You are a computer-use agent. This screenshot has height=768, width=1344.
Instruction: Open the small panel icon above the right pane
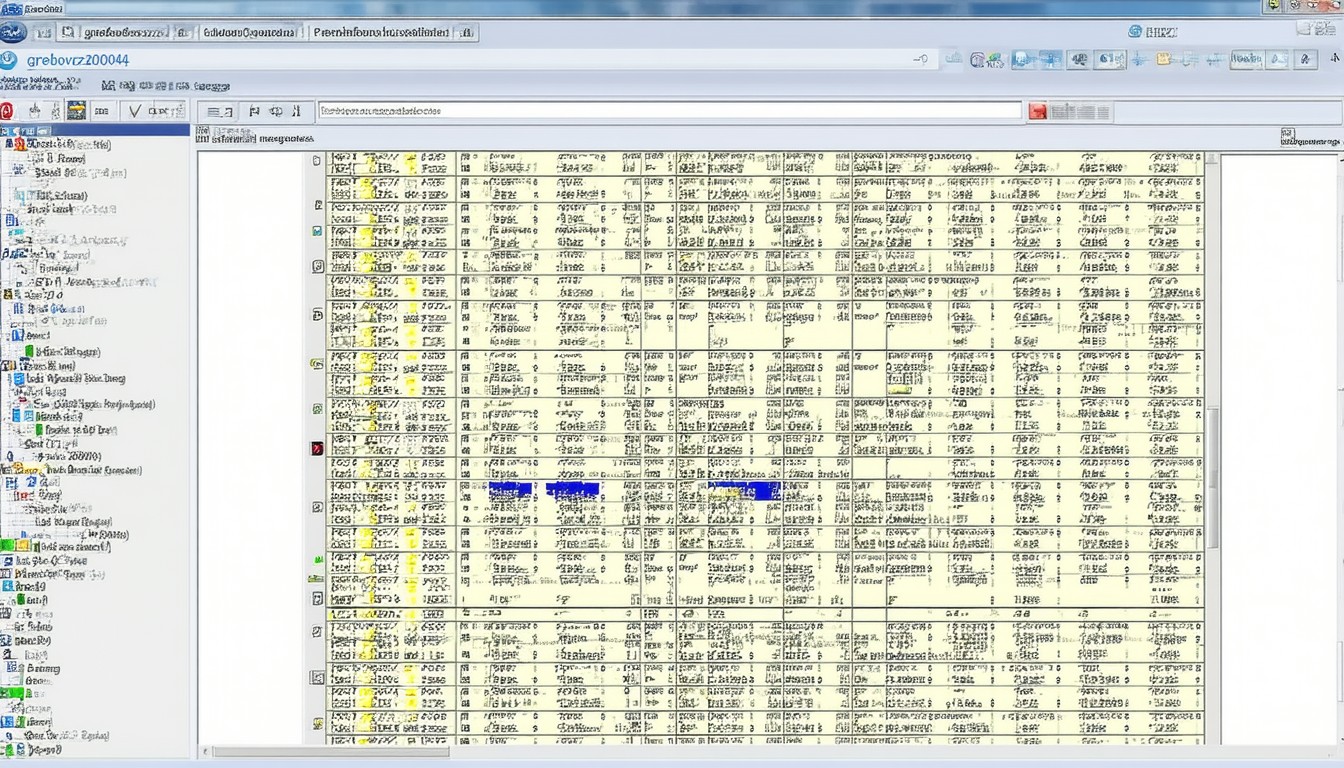[1287, 135]
